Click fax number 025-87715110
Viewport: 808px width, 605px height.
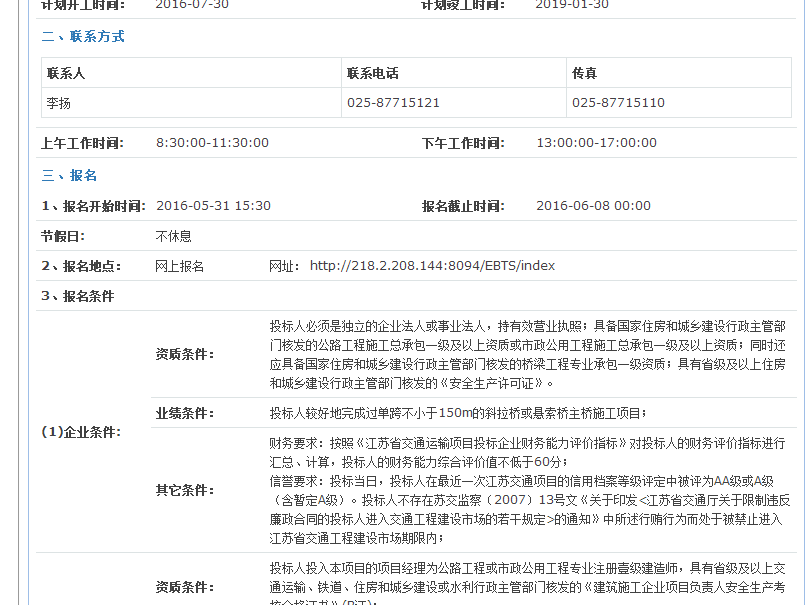click(618, 103)
